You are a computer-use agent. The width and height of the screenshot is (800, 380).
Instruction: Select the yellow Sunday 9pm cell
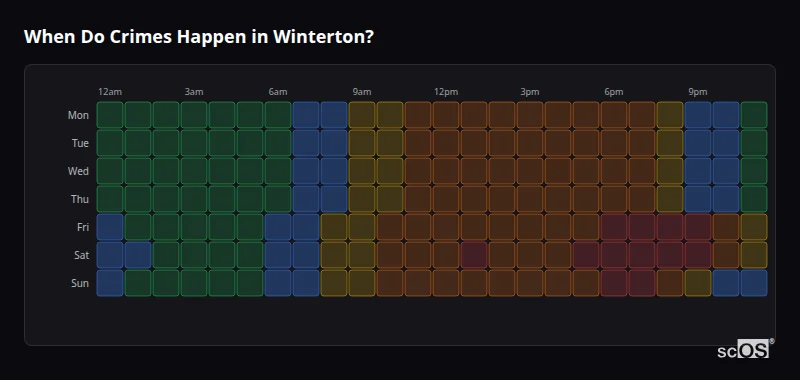697,283
